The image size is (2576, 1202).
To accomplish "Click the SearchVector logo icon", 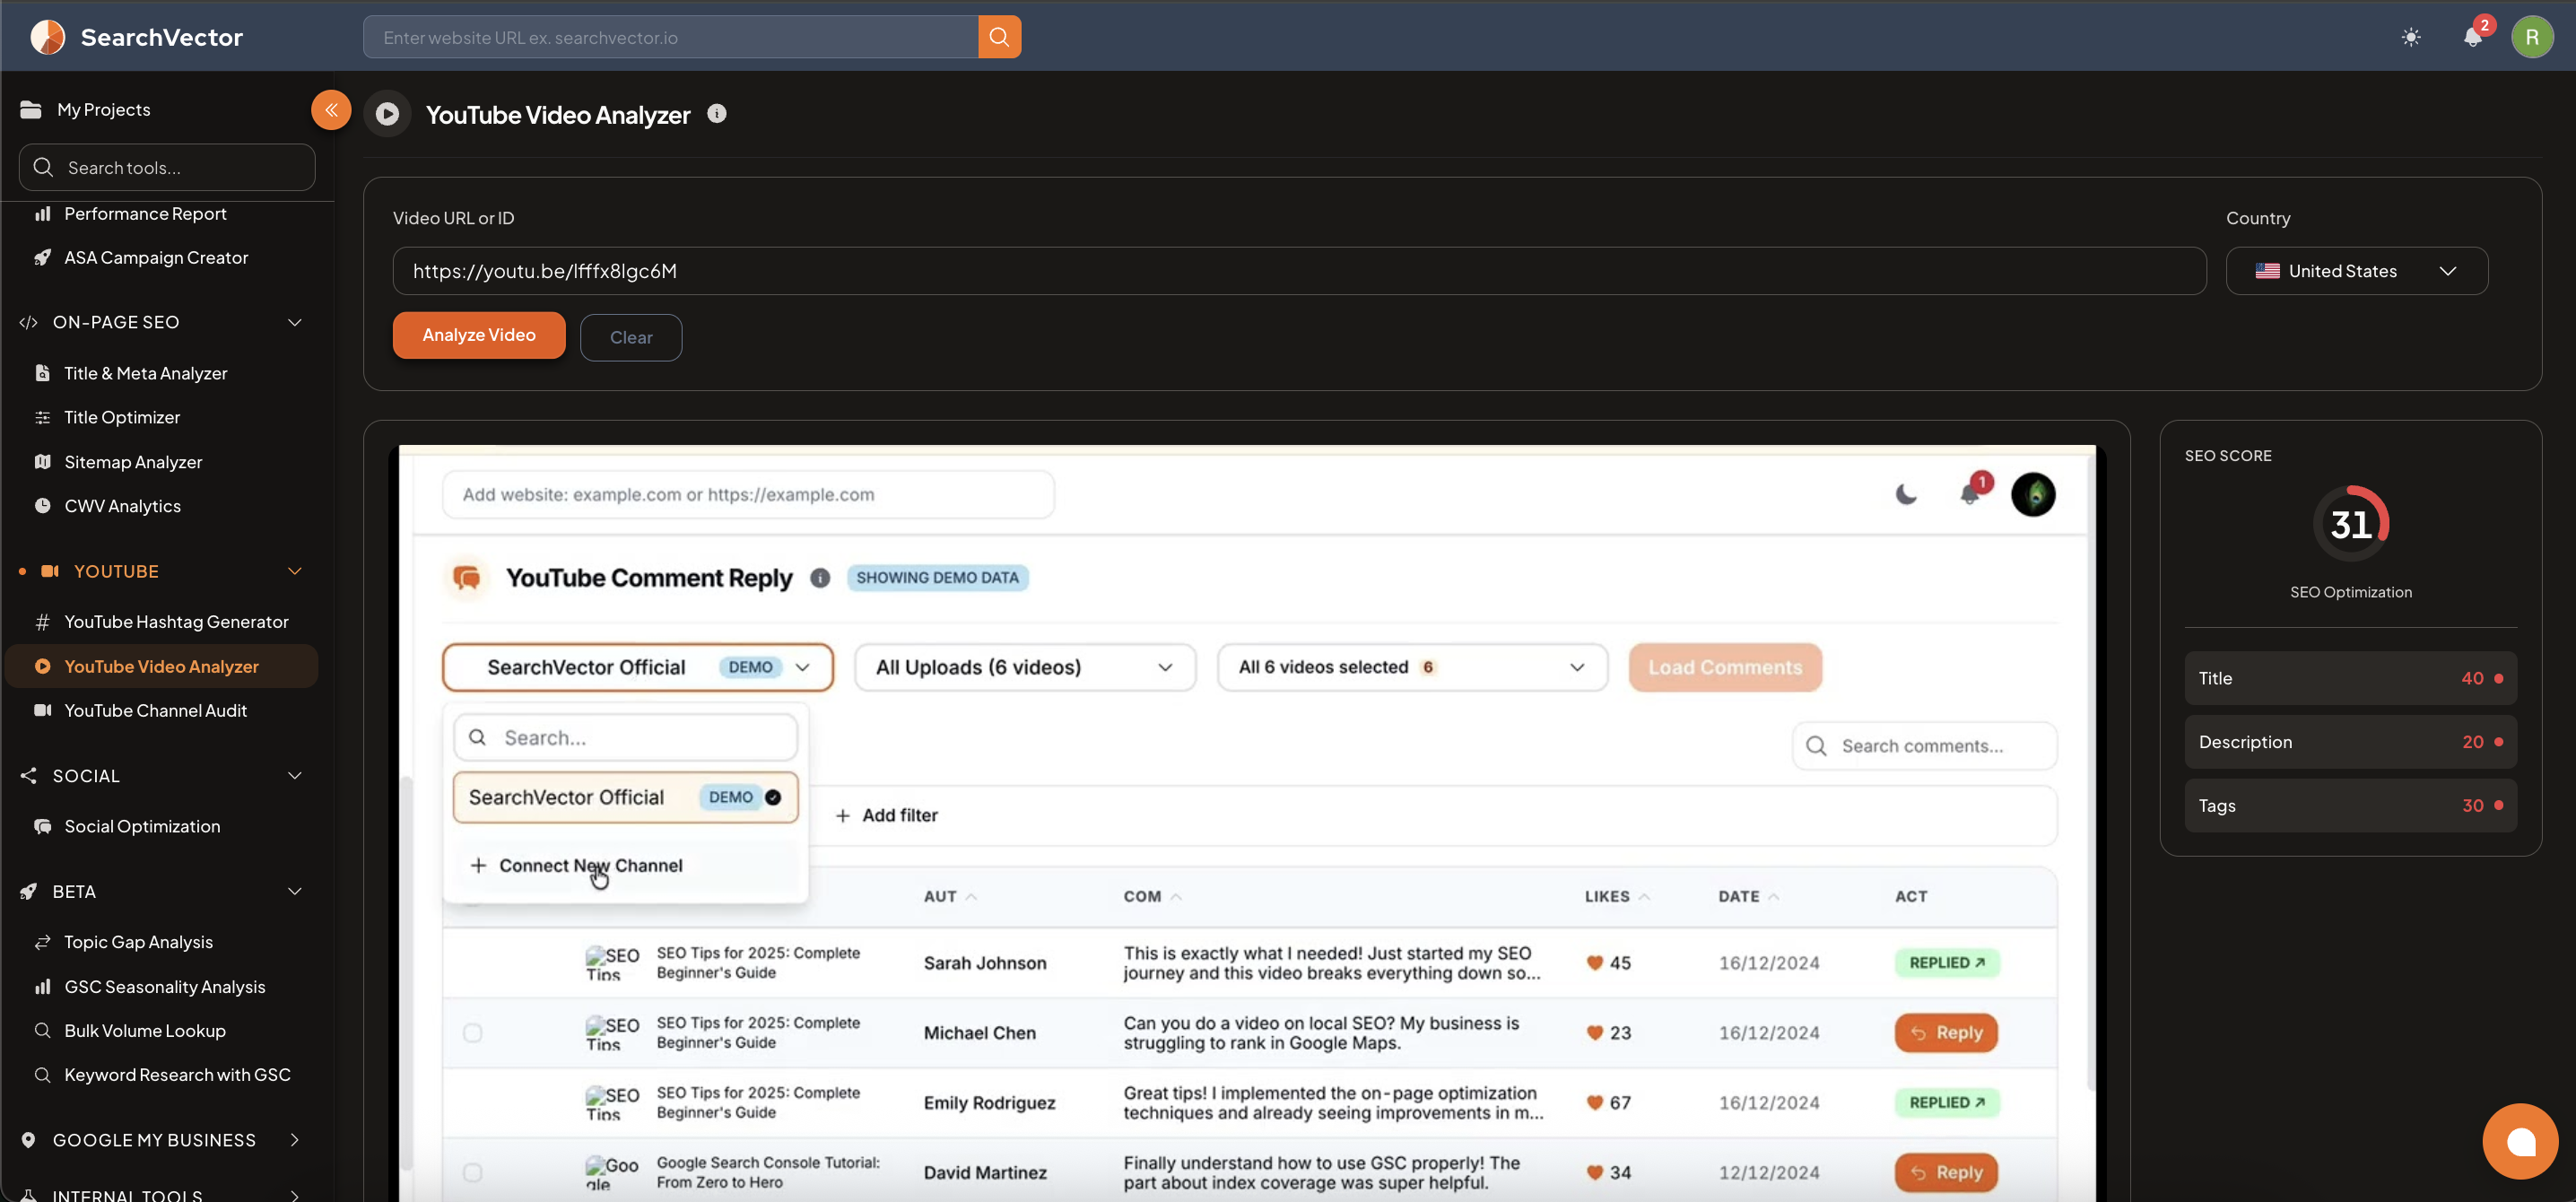I will (47, 37).
